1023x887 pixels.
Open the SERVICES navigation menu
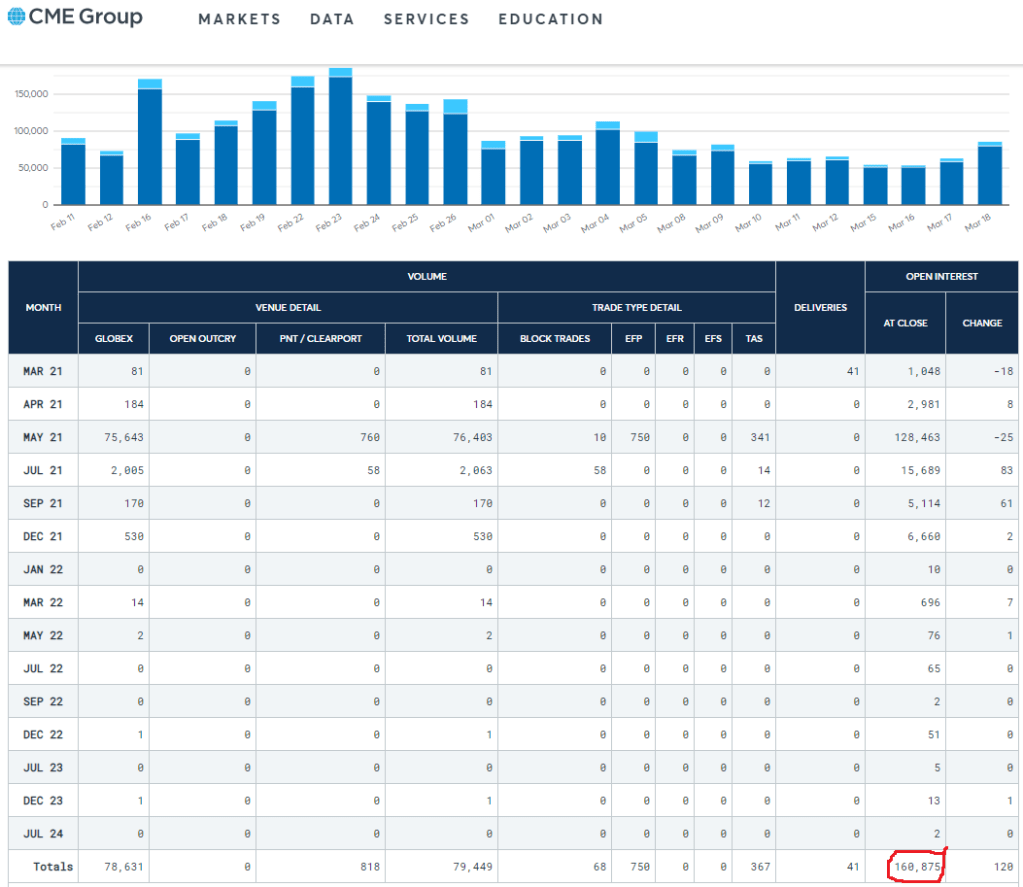(x=426, y=19)
